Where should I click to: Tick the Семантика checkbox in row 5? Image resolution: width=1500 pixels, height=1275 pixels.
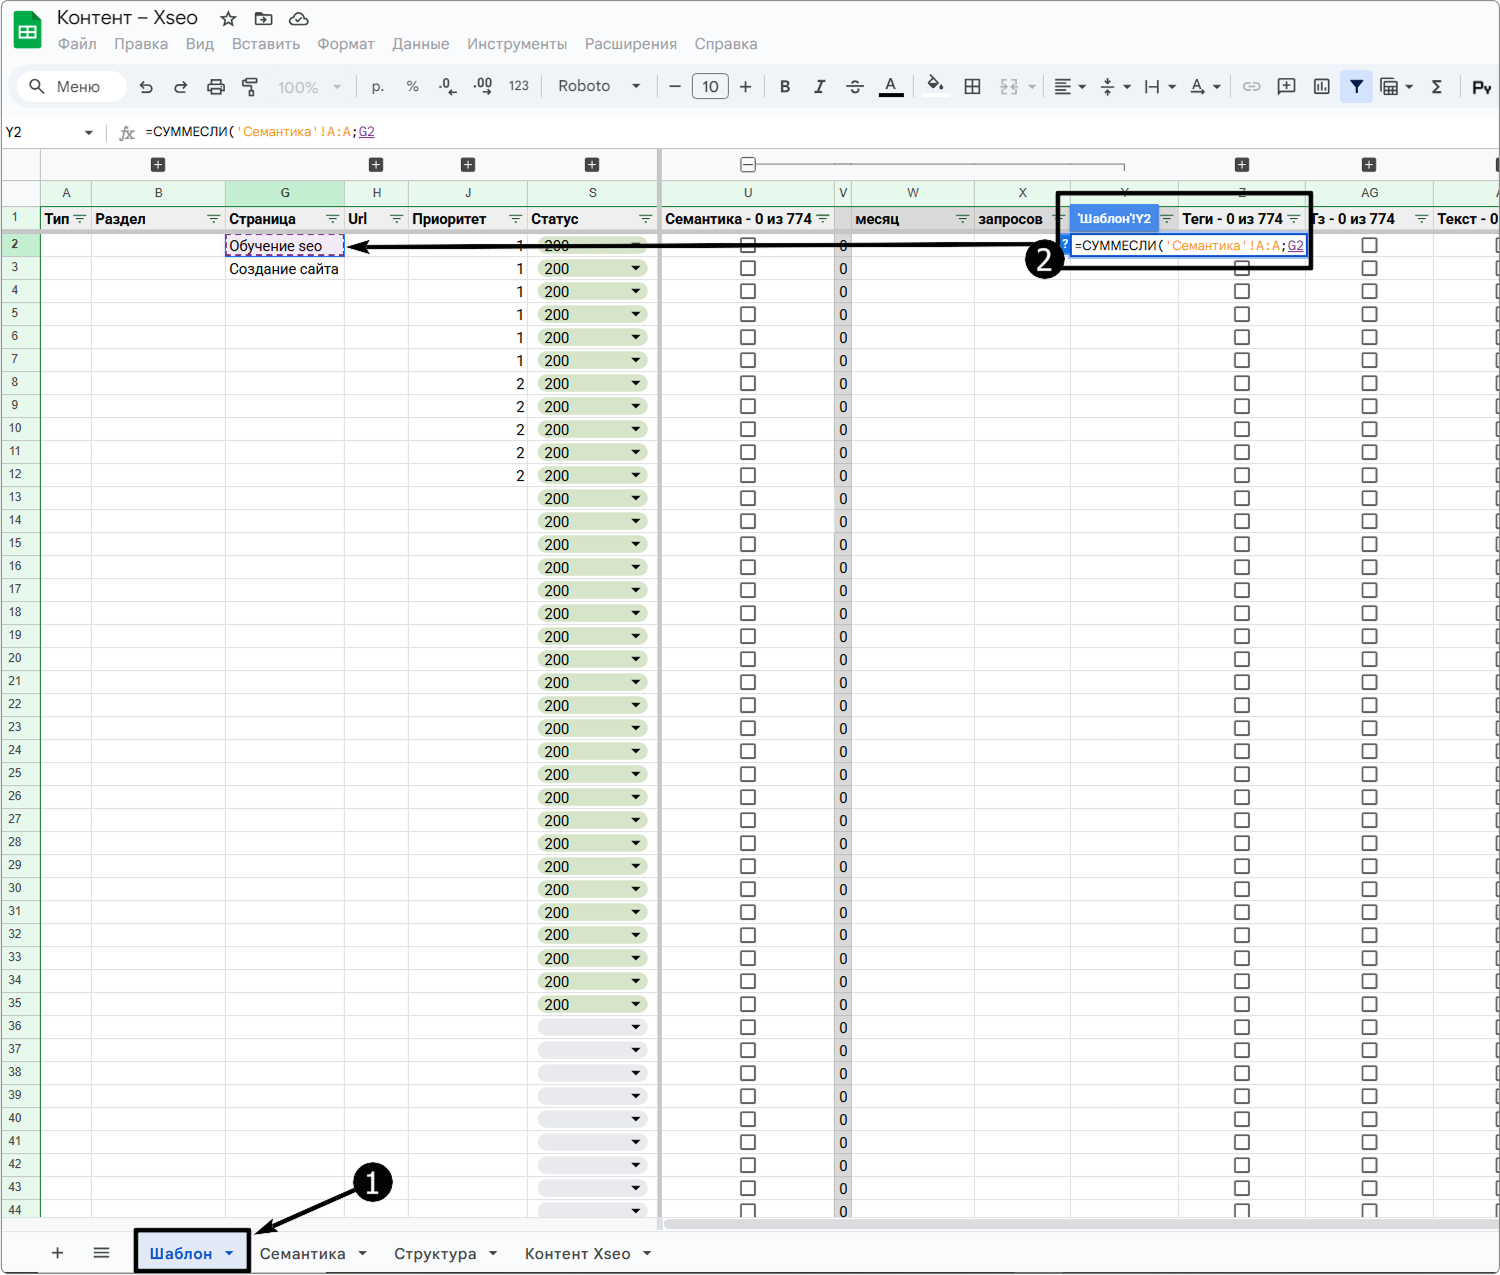click(748, 314)
